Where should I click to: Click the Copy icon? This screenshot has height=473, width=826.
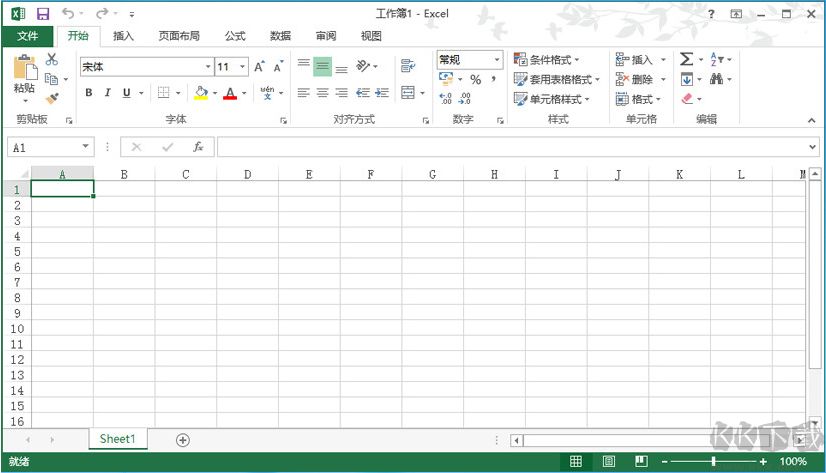click(x=52, y=79)
